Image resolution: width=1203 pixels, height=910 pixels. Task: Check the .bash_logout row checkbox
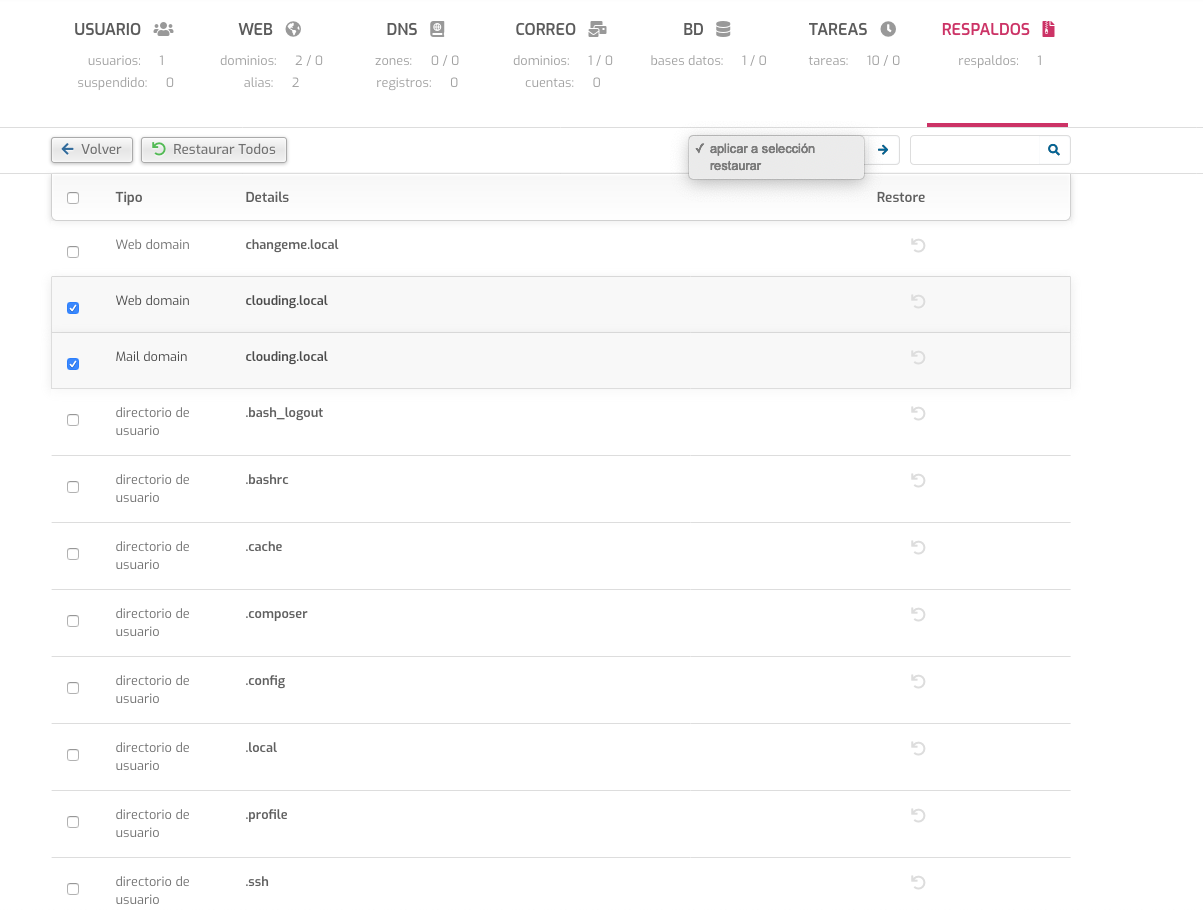(x=73, y=420)
